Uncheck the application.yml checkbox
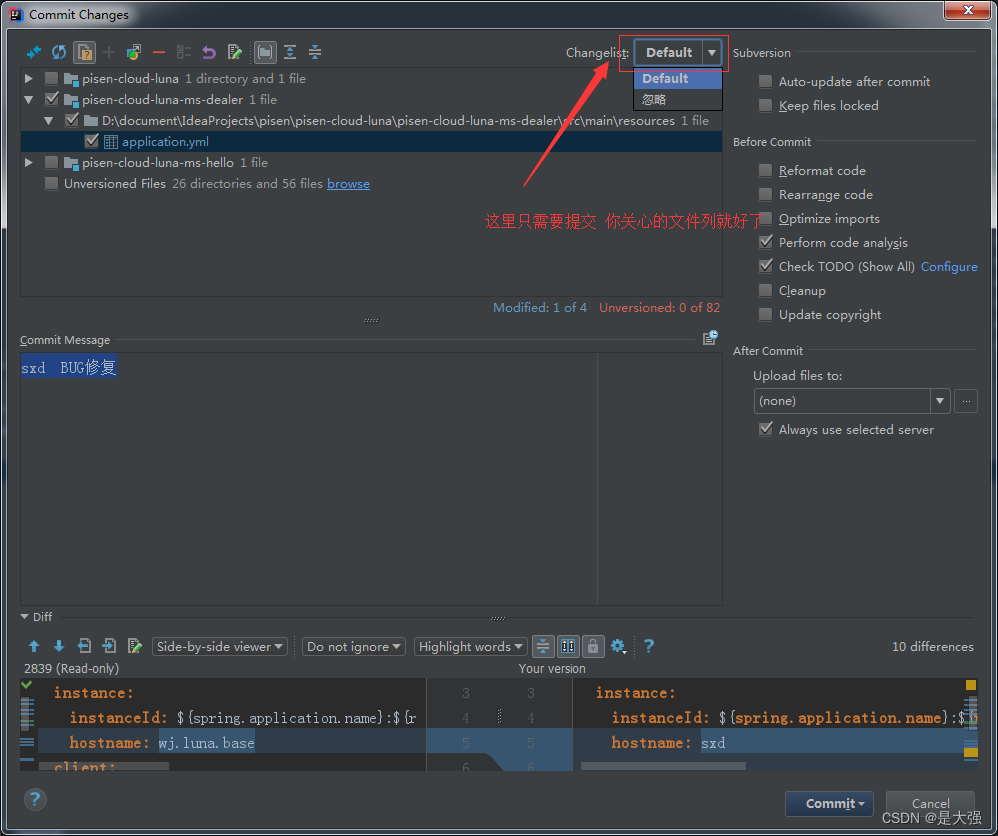 (92, 141)
